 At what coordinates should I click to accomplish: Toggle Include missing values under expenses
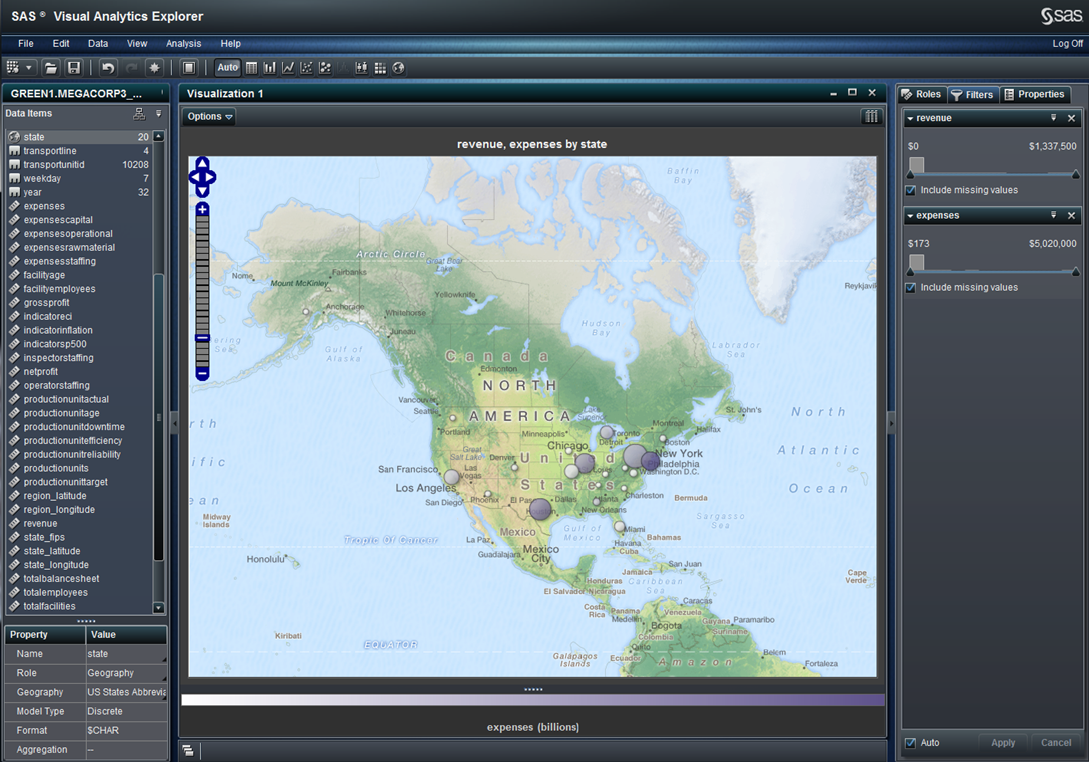click(x=910, y=288)
